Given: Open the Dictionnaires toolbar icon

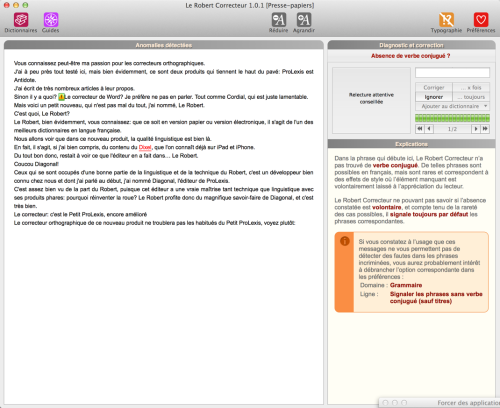Looking at the screenshot, I should pos(21,20).
